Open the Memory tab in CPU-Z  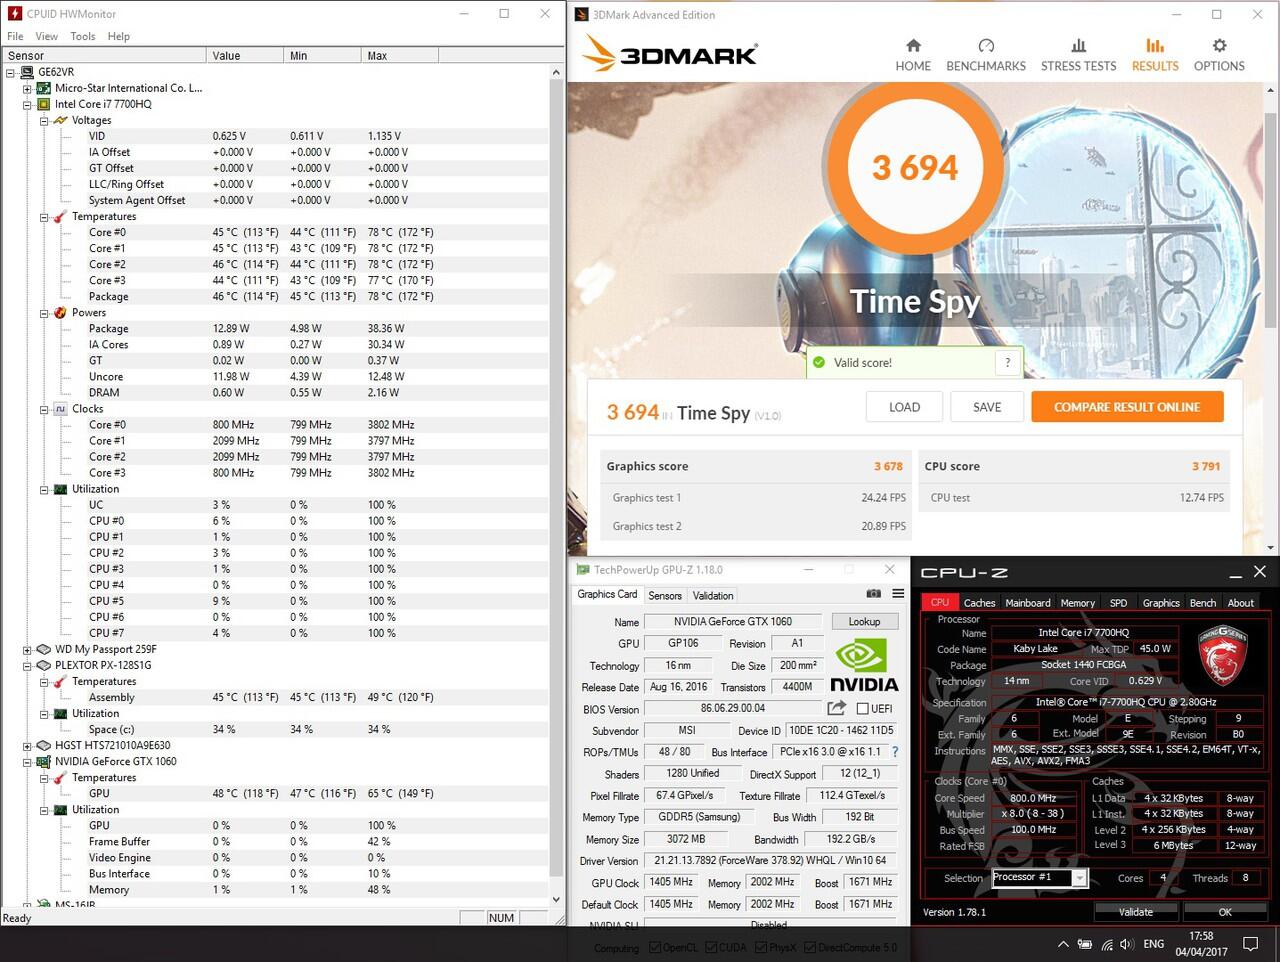pos(1077,602)
